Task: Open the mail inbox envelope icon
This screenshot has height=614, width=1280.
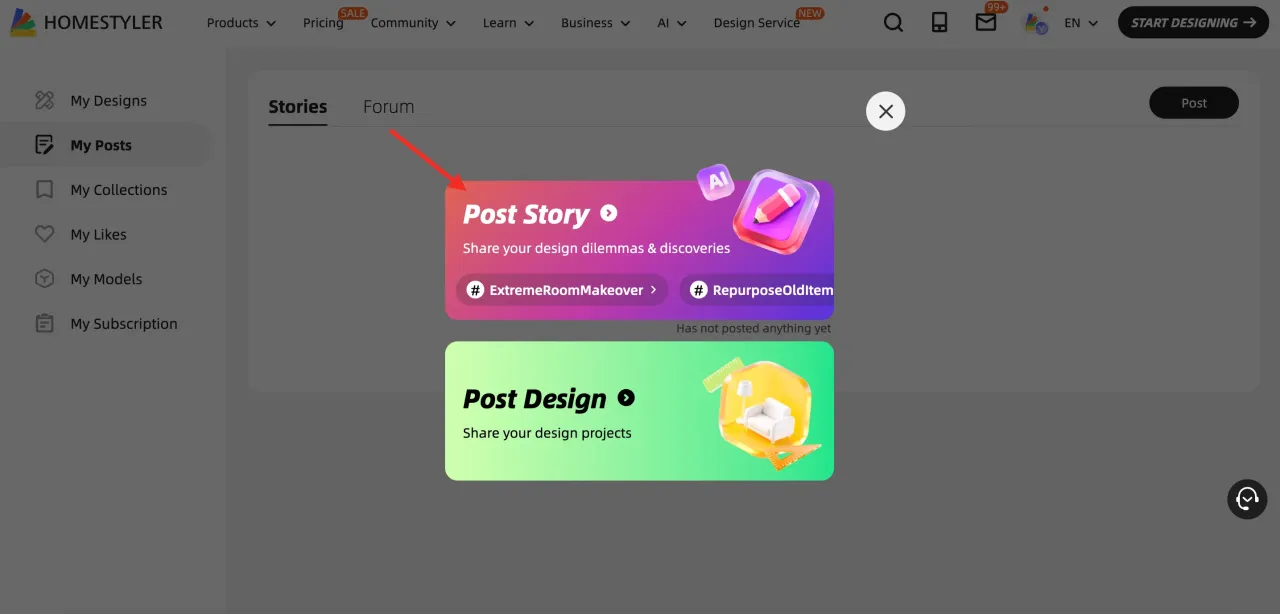Action: click(x=986, y=22)
